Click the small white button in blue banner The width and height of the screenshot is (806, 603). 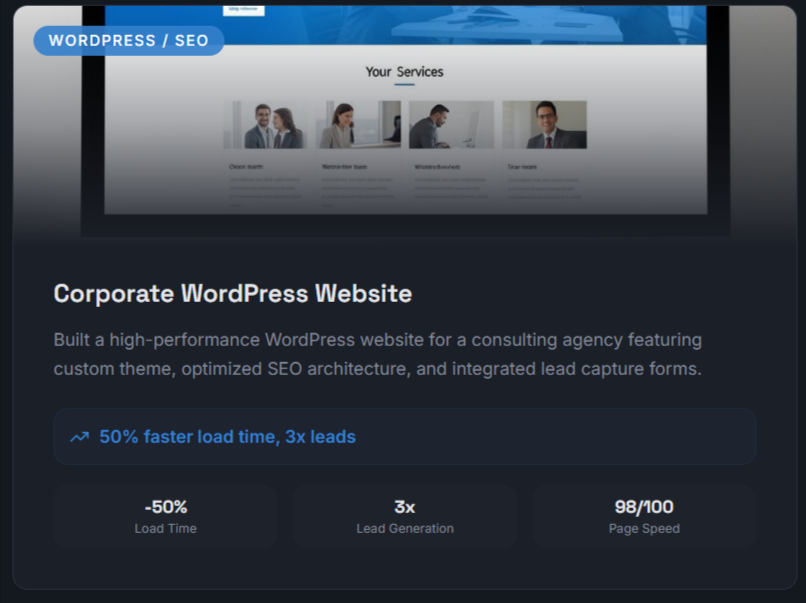[x=244, y=9]
